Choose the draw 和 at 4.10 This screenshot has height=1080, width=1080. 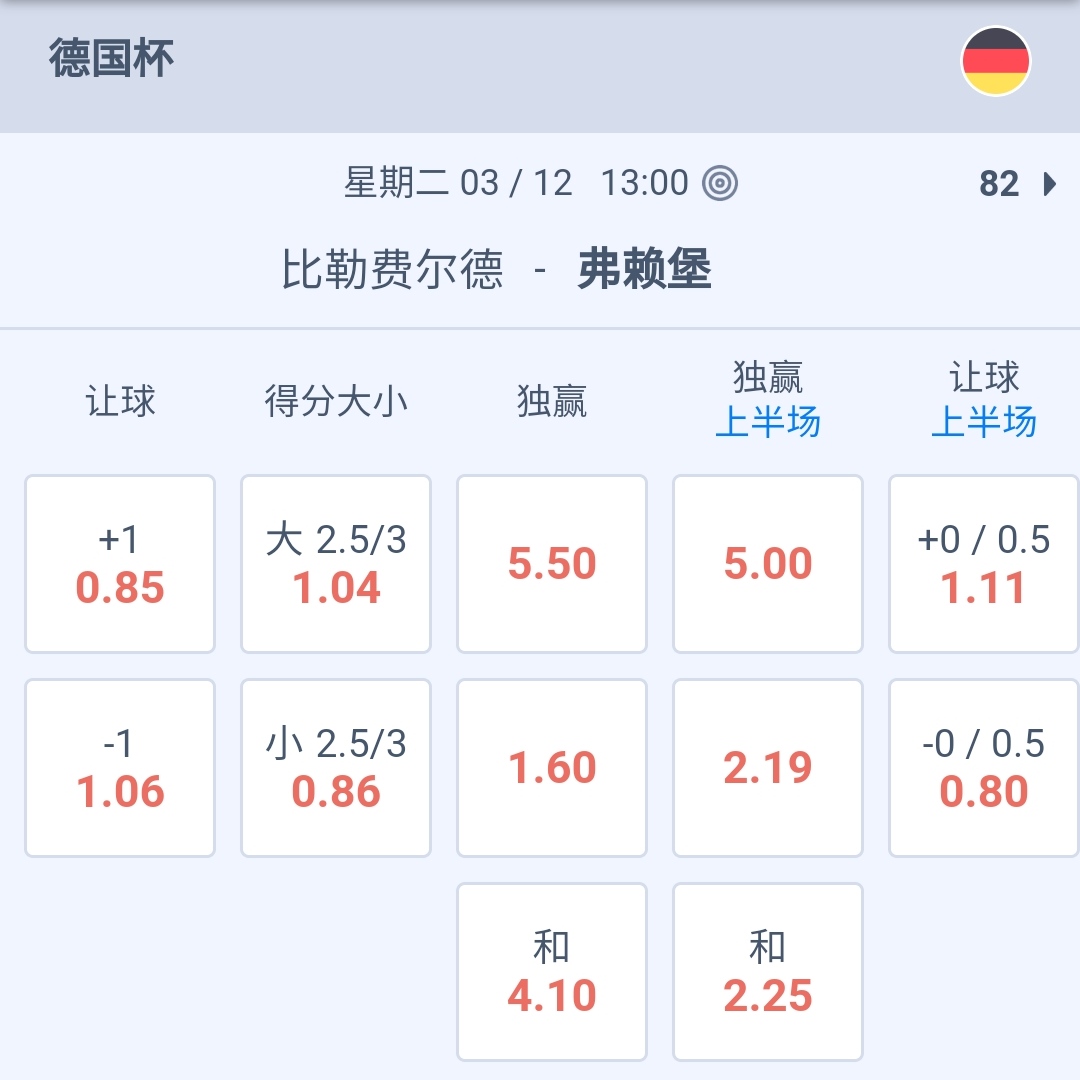pos(552,972)
